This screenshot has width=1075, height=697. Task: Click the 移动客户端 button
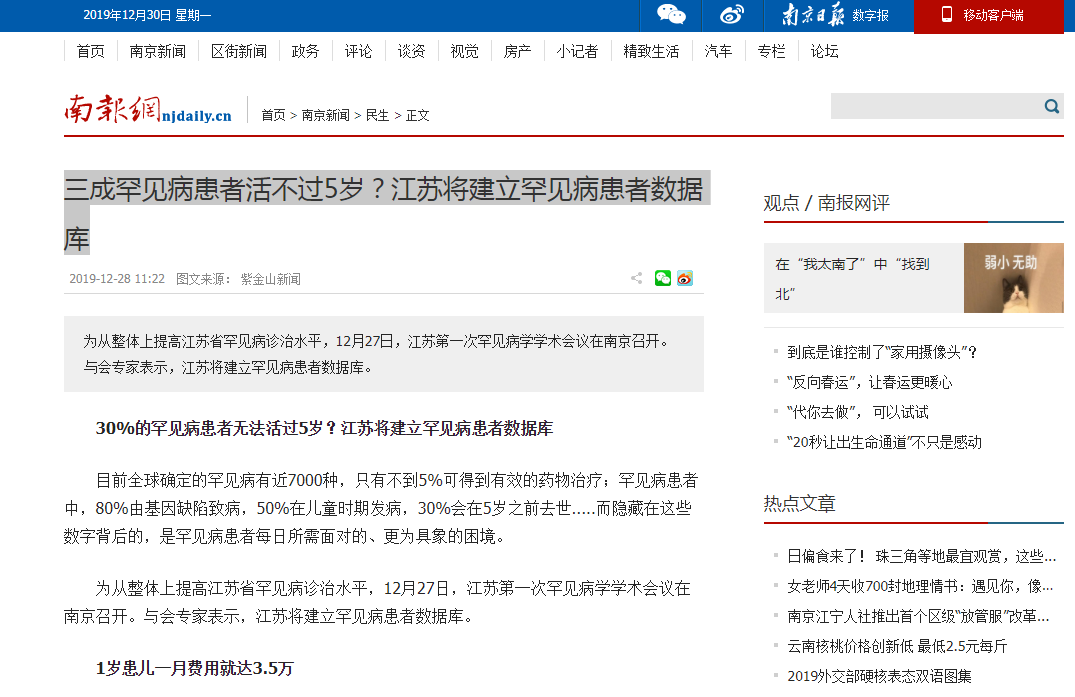(x=988, y=16)
